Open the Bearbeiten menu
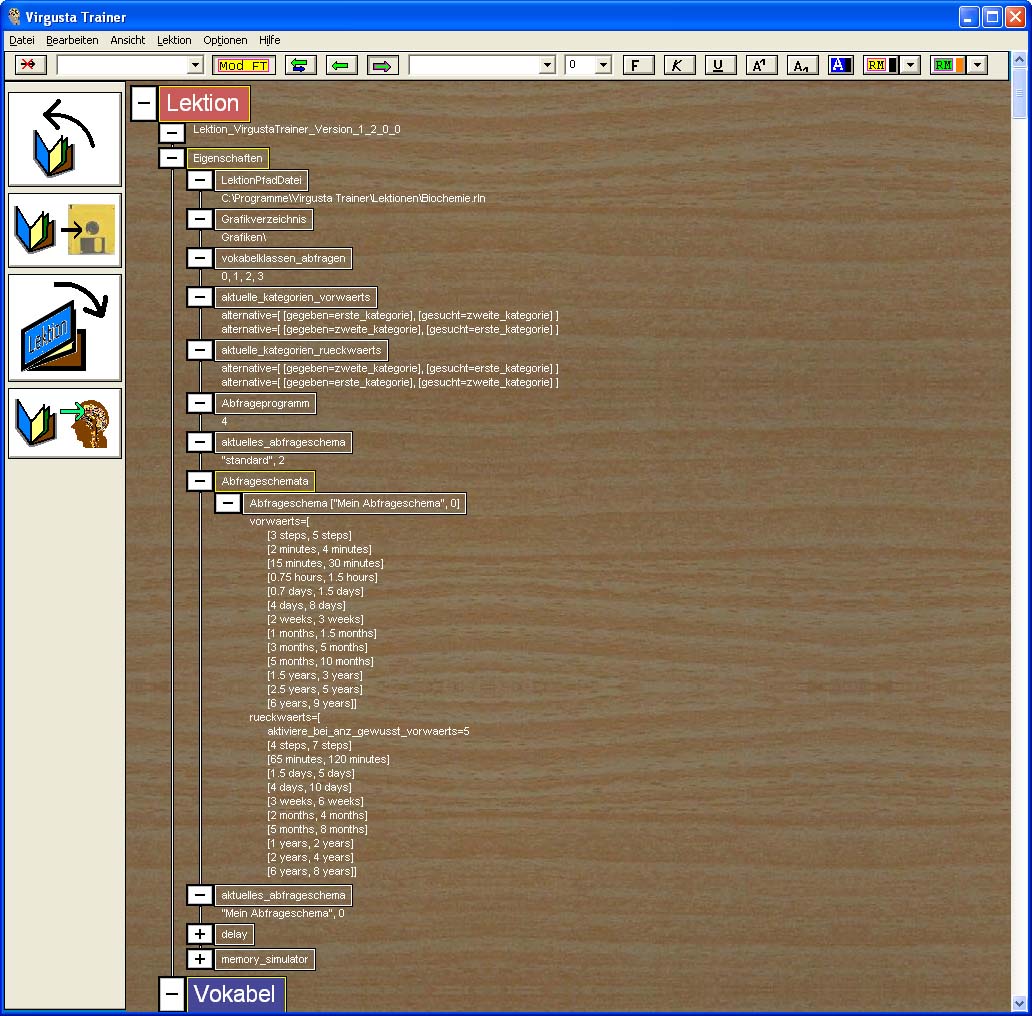The image size is (1032, 1016). (x=72, y=40)
